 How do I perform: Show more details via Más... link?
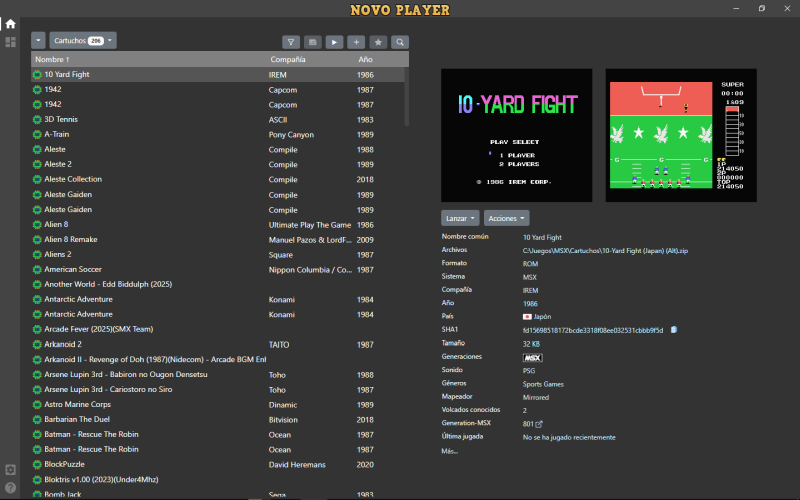449,451
